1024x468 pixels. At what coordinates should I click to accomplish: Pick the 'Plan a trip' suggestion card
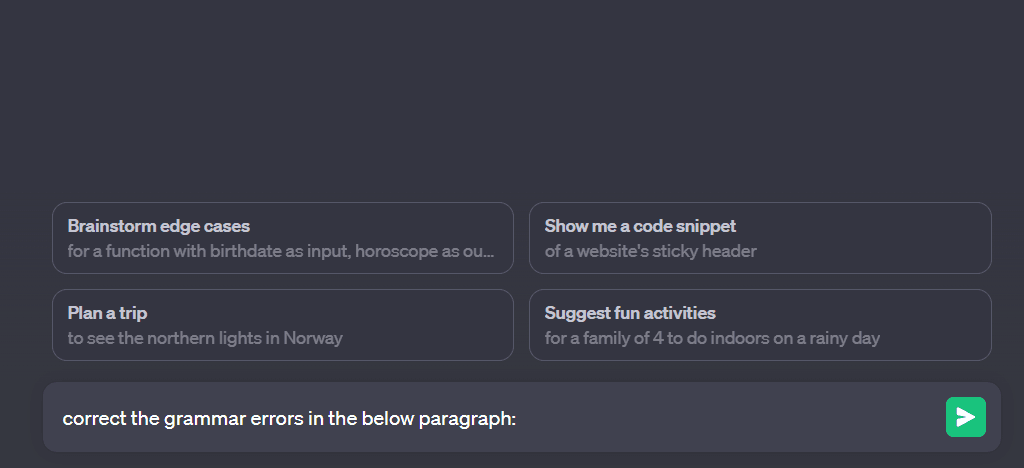[x=283, y=325]
